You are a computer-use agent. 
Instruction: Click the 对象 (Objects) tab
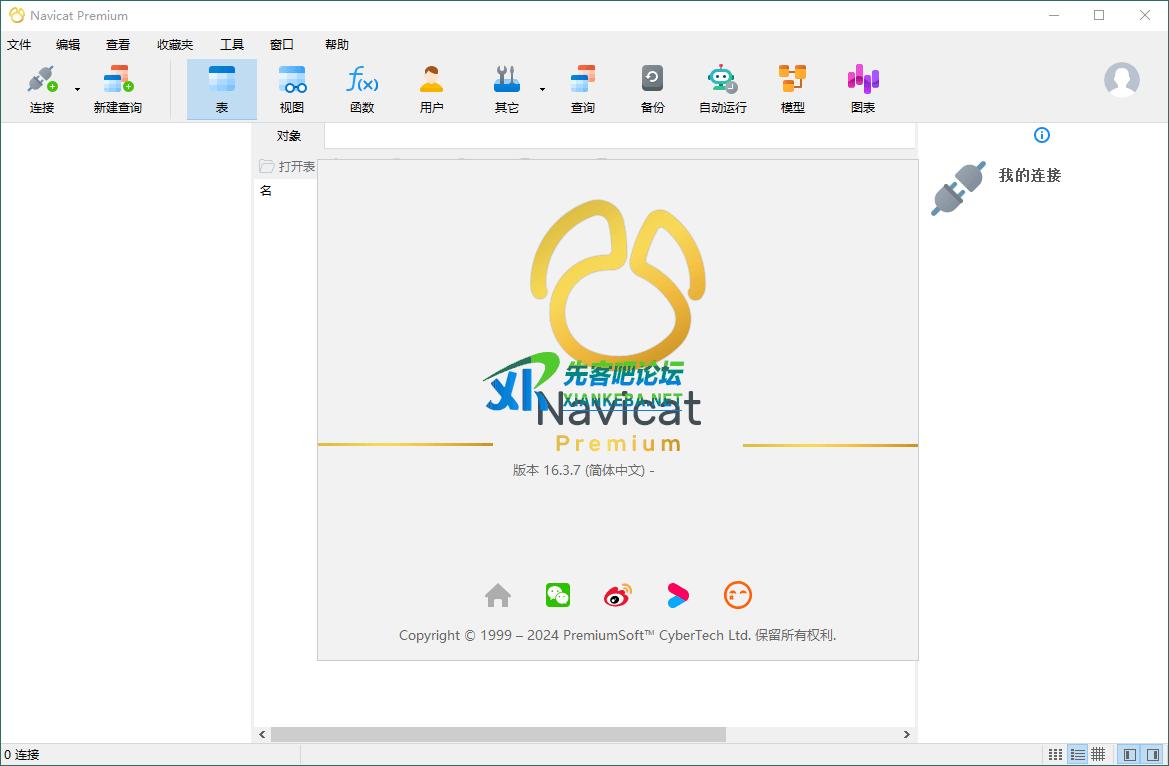point(289,136)
